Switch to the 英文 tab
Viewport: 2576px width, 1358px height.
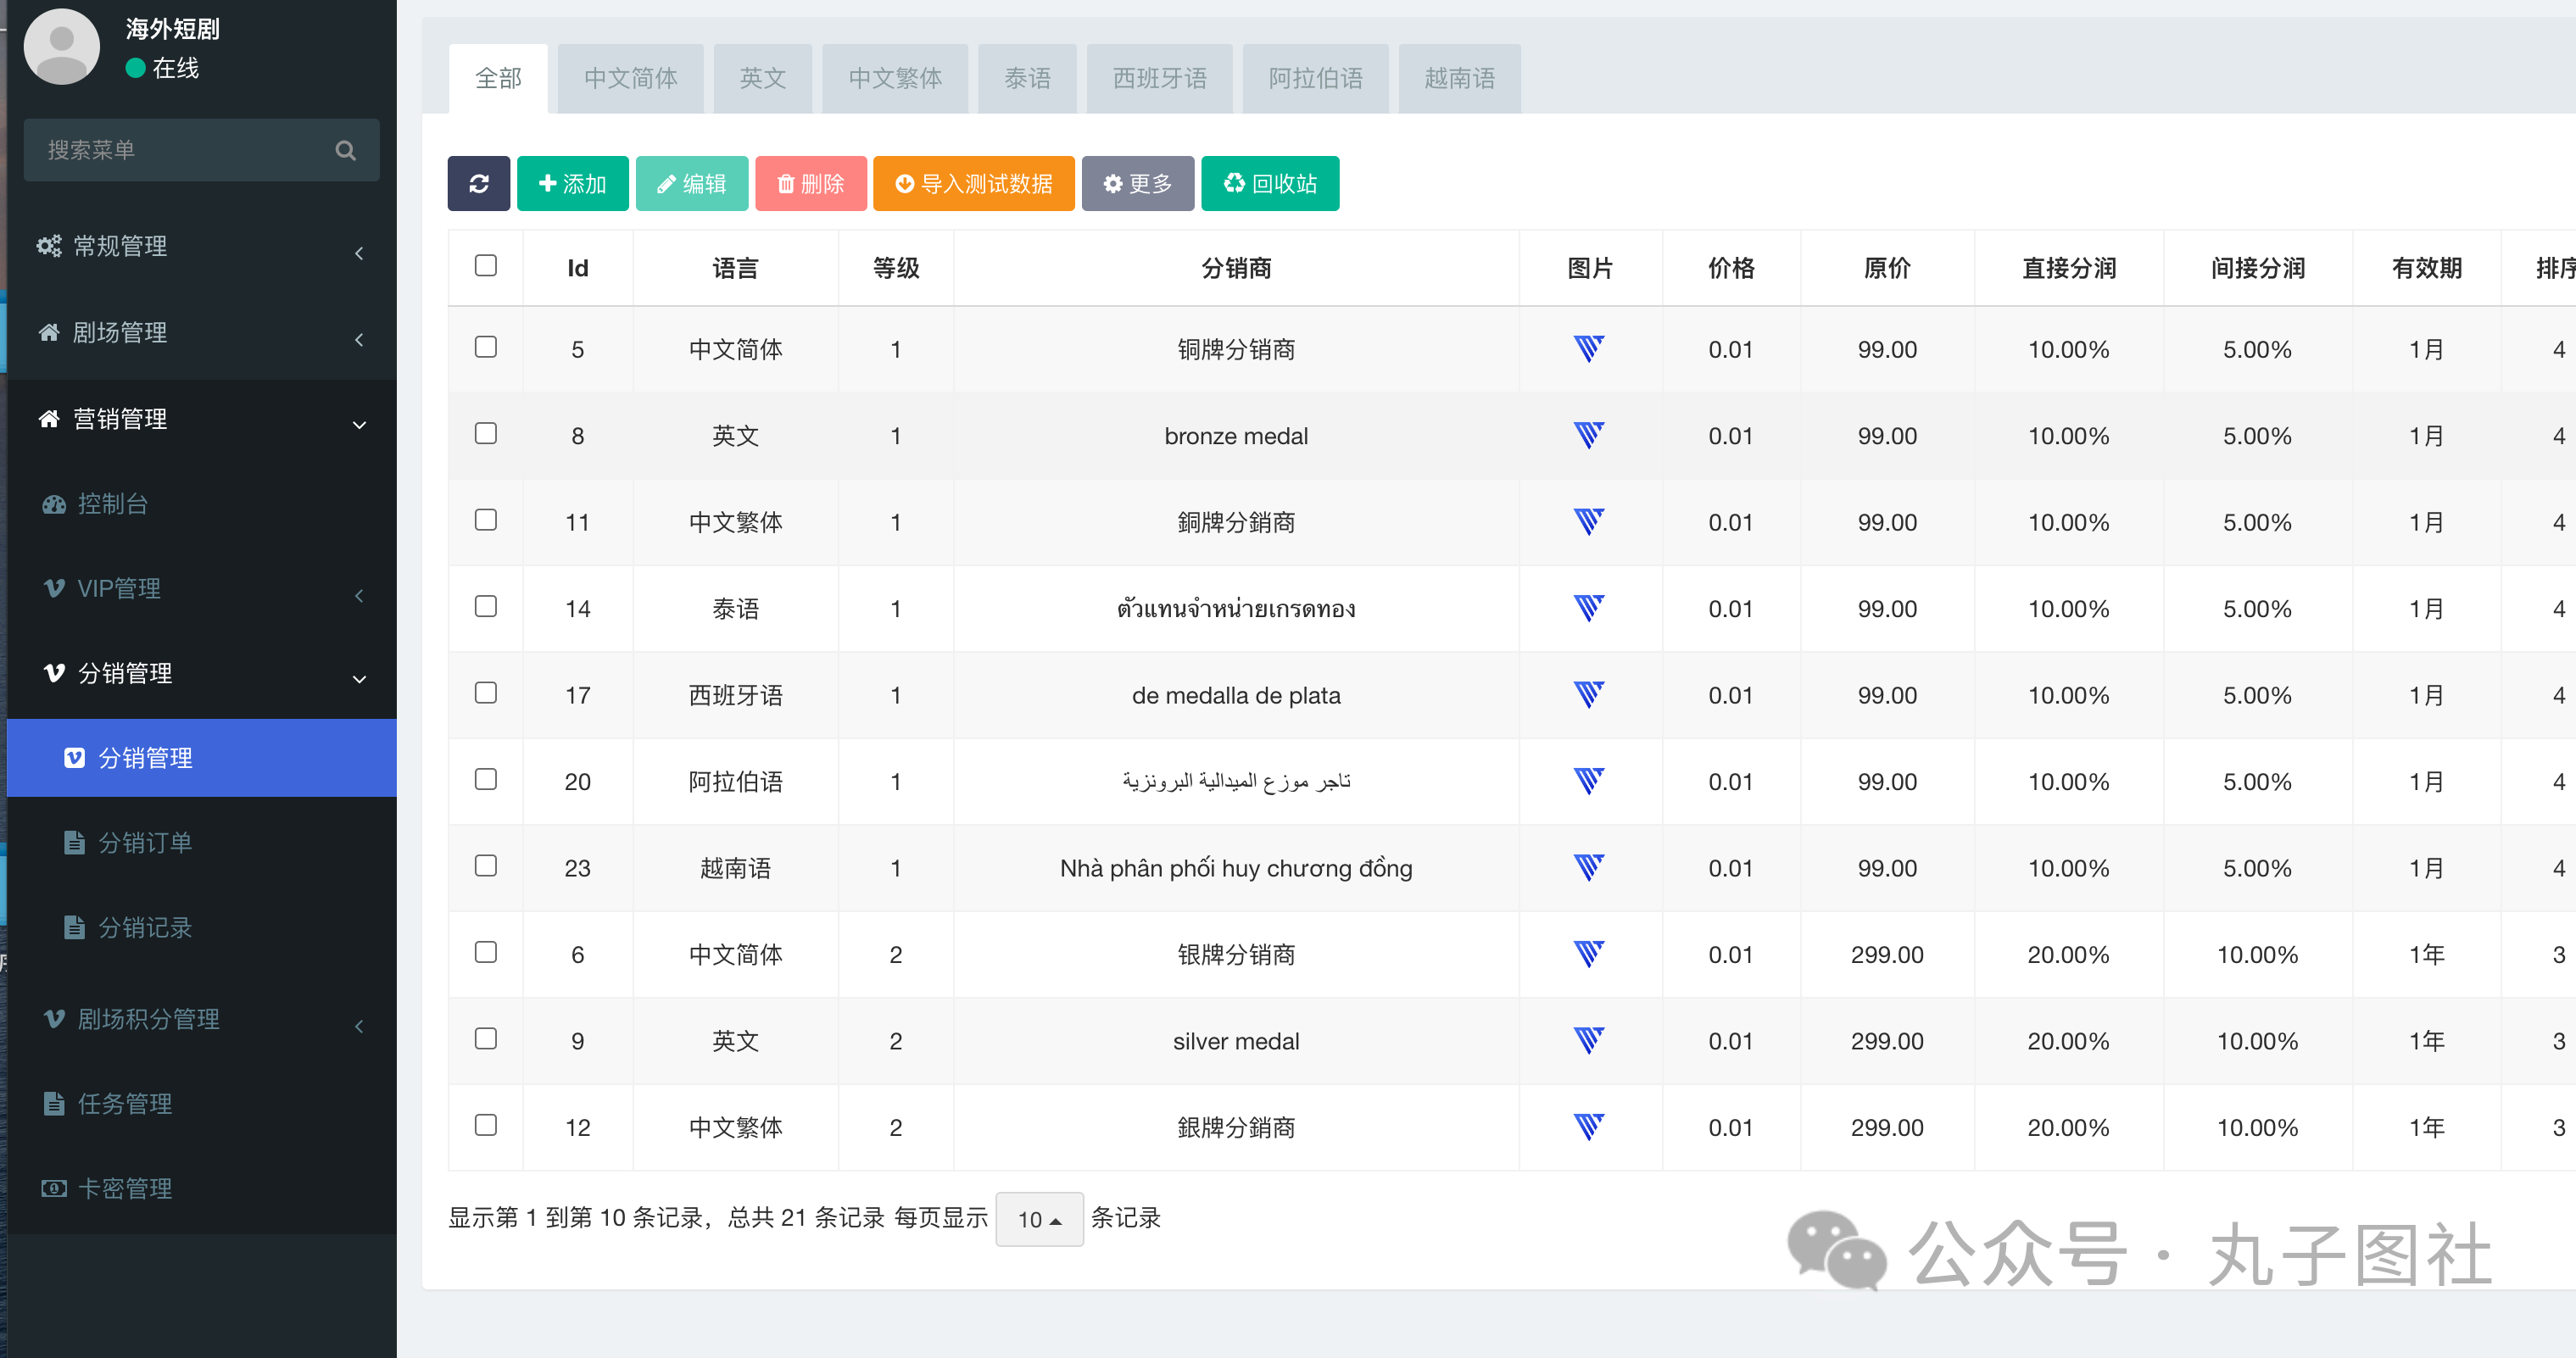pyautogui.click(x=763, y=79)
